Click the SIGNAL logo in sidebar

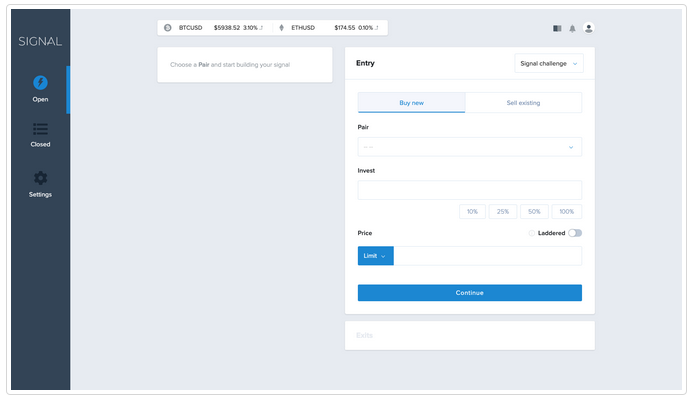(x=40, y=41)
